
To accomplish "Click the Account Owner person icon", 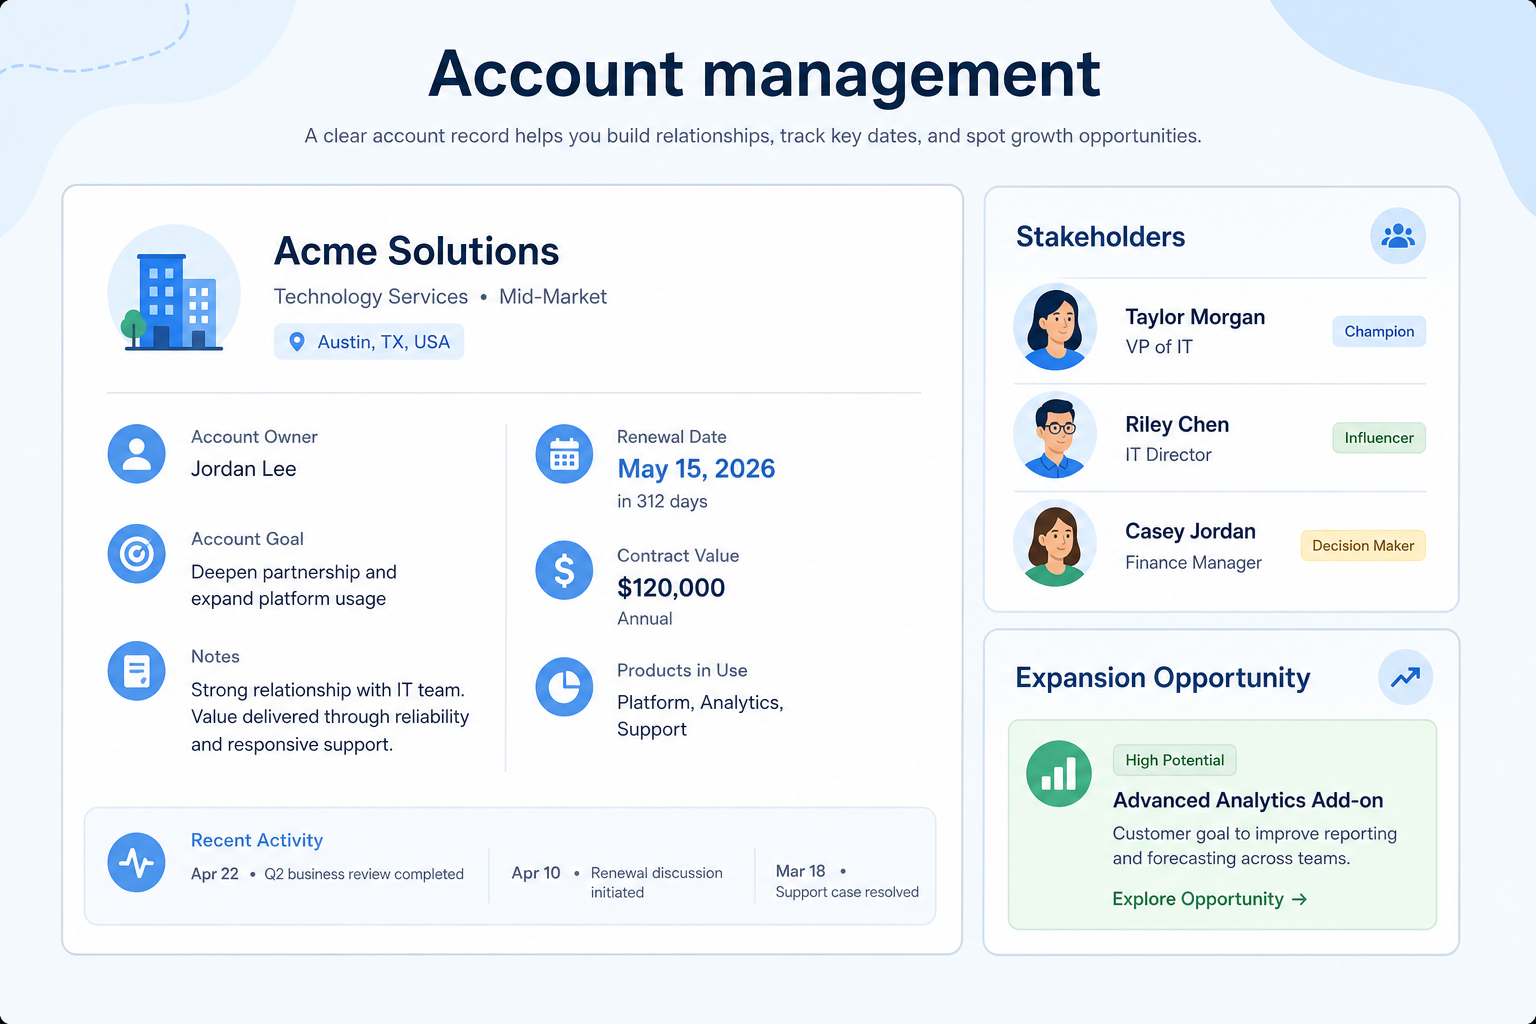I will click(x=137, y=454).
